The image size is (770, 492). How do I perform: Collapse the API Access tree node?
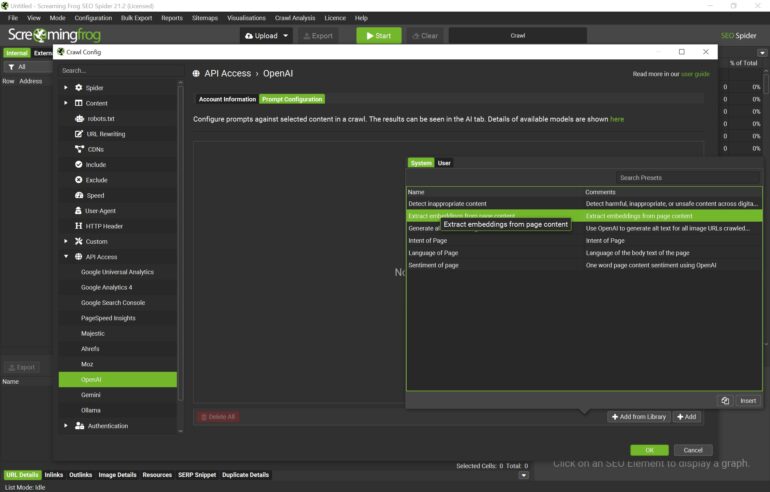coord(66,256)
